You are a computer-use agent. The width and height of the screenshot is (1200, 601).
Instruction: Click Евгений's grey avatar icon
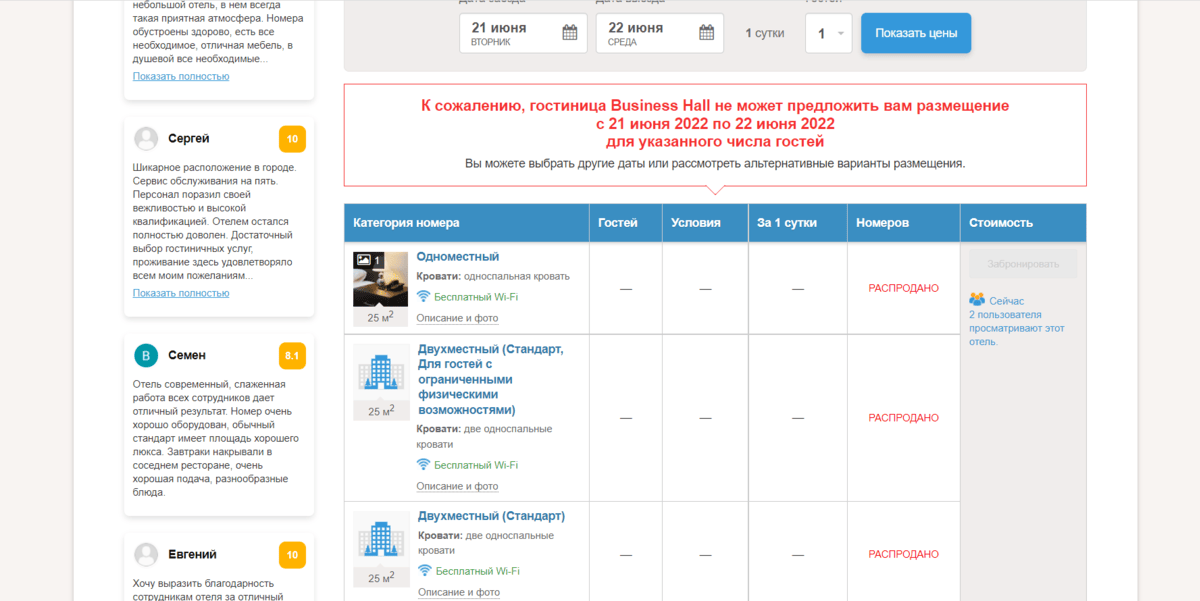146,554
